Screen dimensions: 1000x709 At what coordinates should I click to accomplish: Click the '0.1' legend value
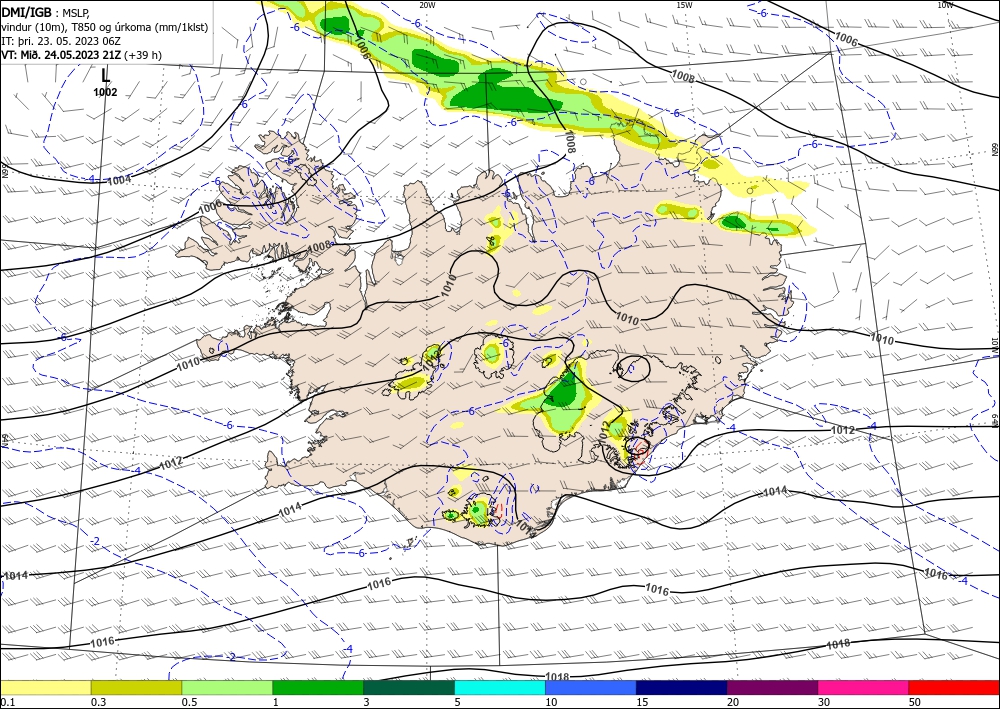(x=8, y=702)
